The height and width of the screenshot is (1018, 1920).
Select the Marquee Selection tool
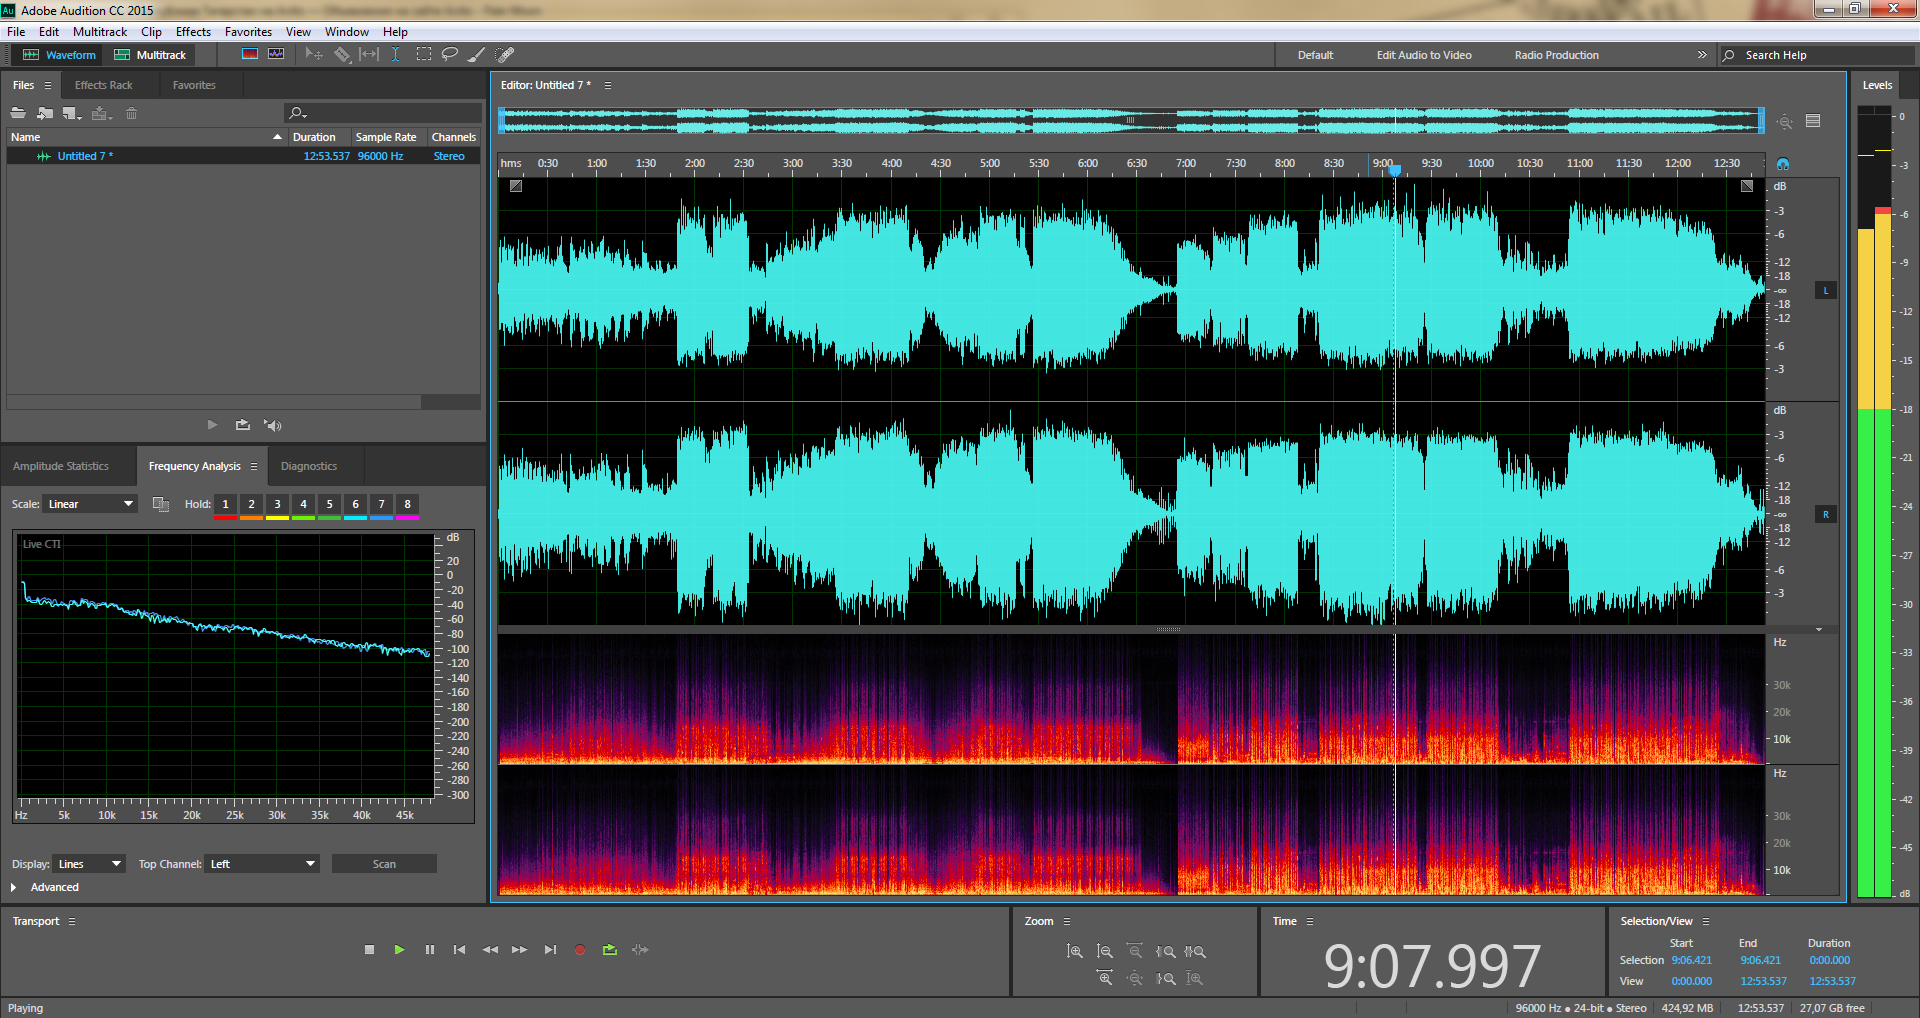pyautogui.click(x=424, y=54)
